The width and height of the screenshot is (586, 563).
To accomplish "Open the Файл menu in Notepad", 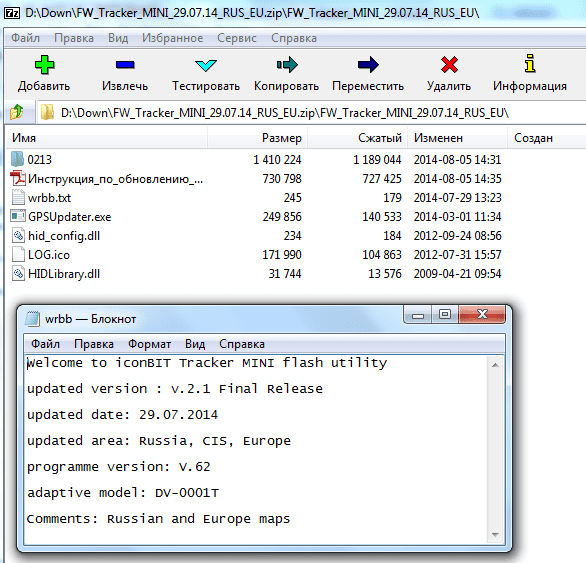I will click(x=45, y=344).
